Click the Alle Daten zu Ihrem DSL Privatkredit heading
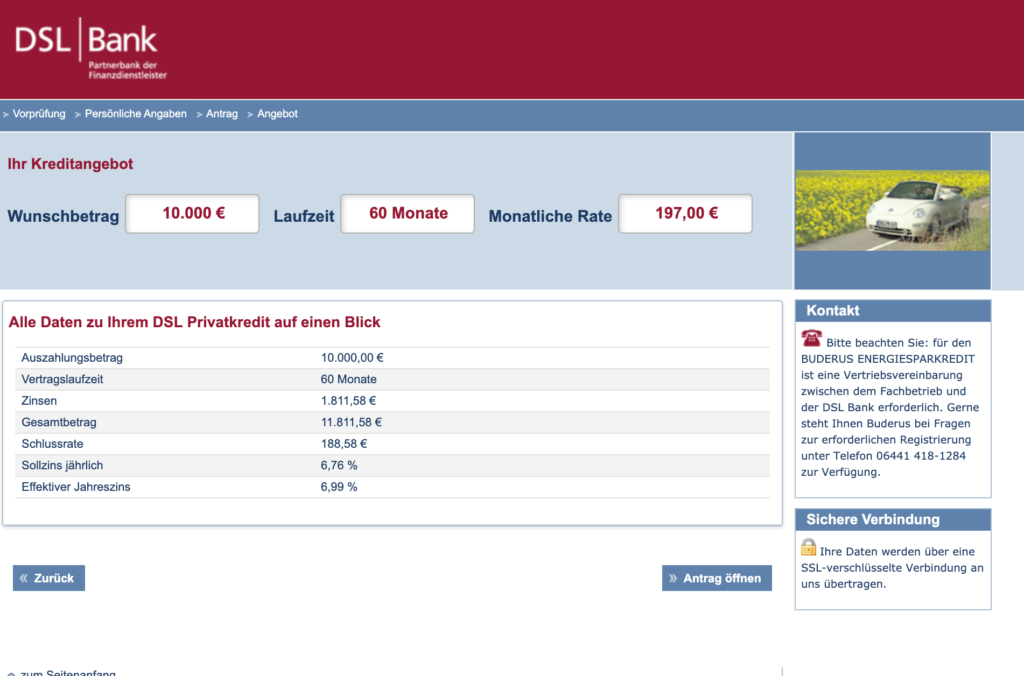The height and width of the screenshot is (676, 1024). [x=194, y=322]
